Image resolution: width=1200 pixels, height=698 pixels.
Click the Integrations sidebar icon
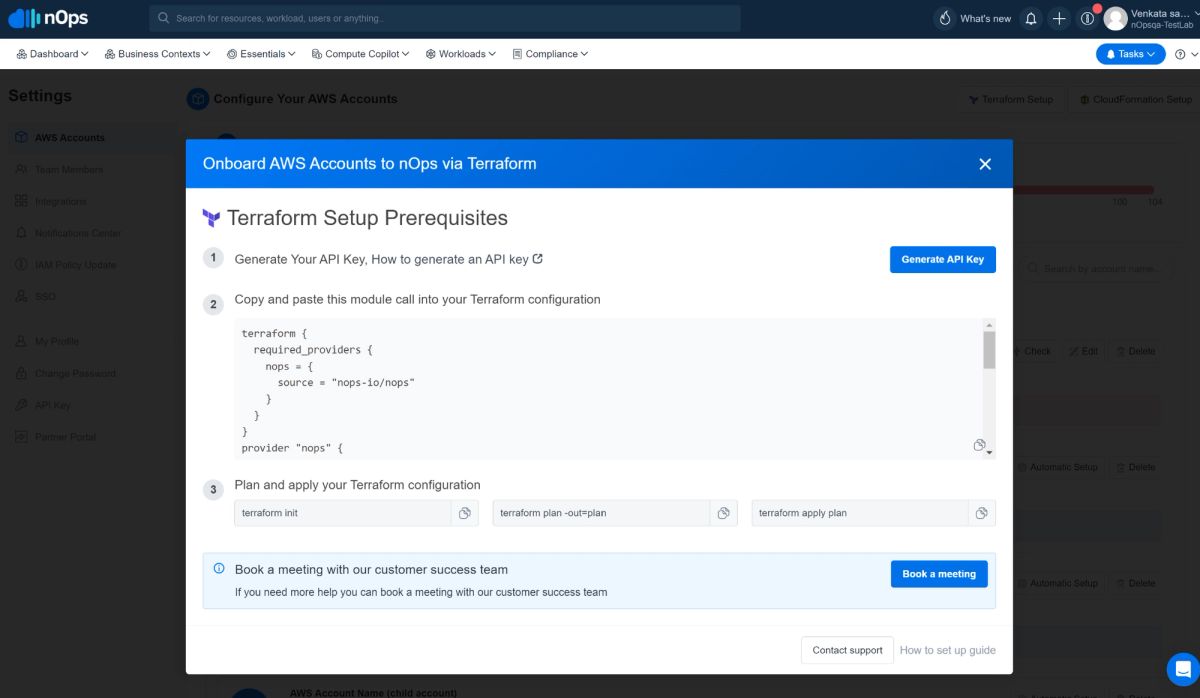21,201
